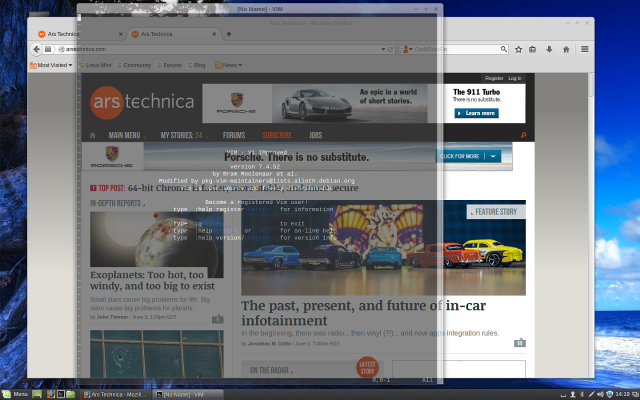640x400 pixels.
Task: Open the Linux Mint Menu button
Action: [x=16, y=394]
